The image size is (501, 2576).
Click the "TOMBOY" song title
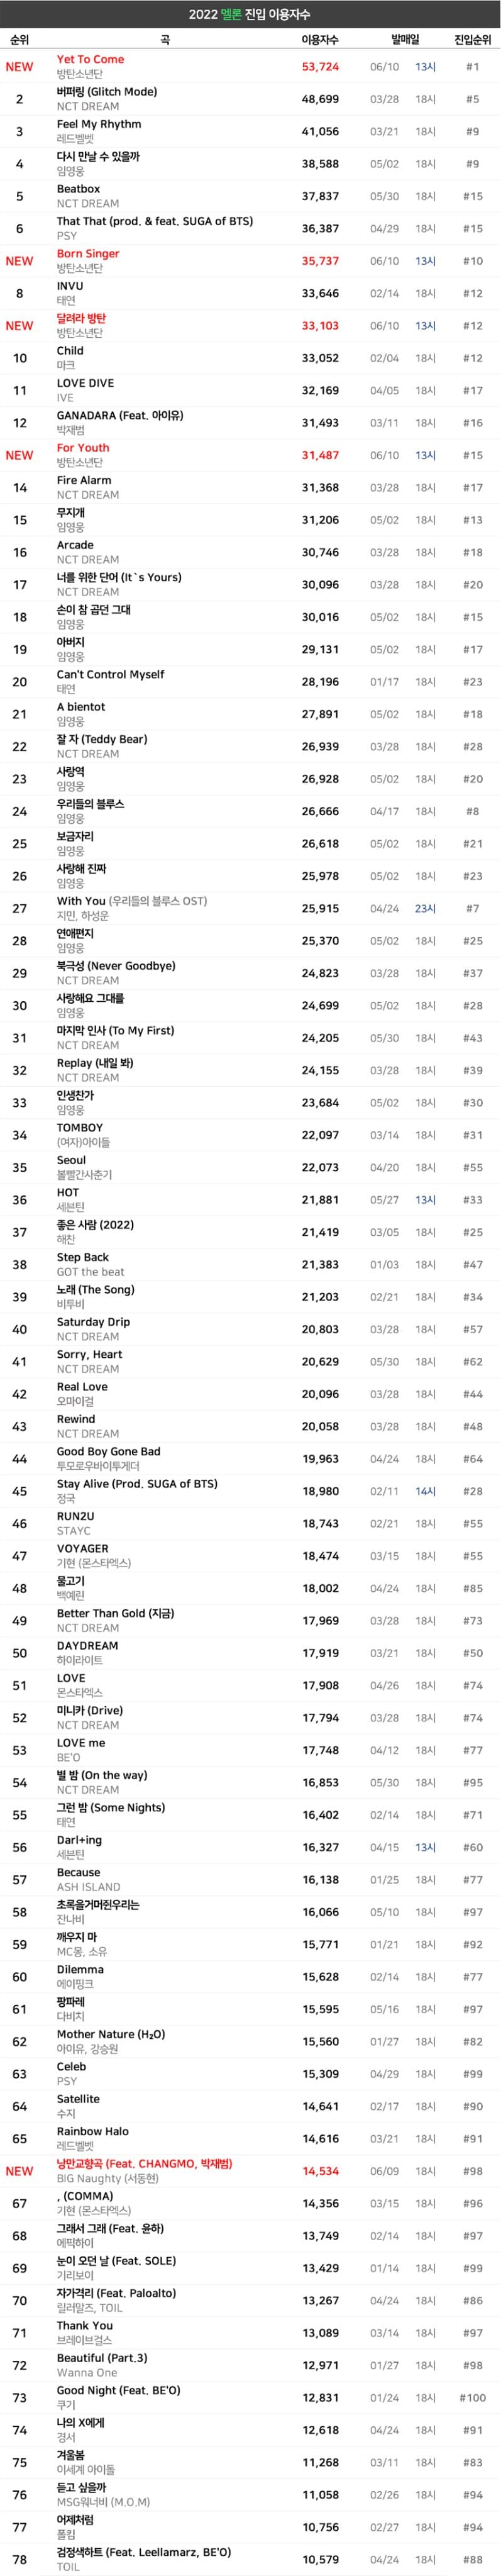coord(79,1128)
